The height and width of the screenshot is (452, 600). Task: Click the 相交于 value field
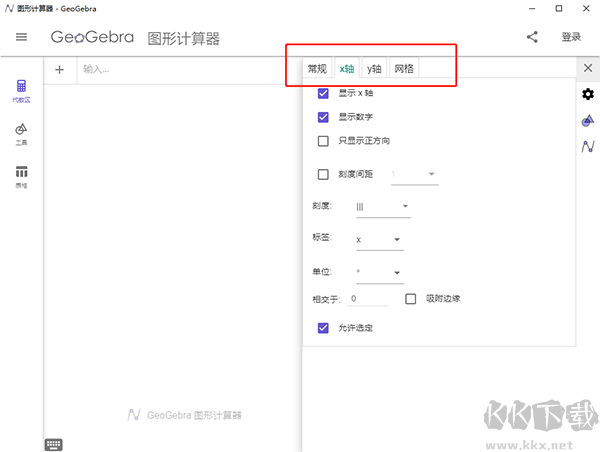click(367, 299)
